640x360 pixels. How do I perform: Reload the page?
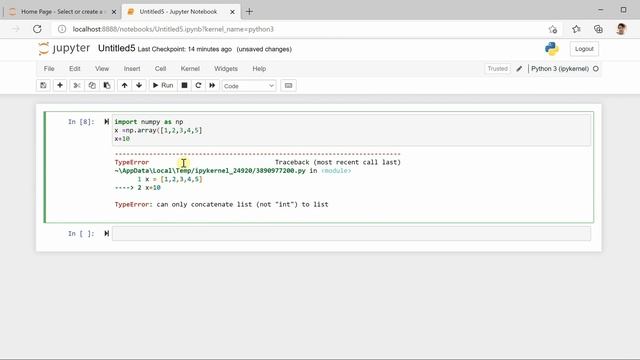pos(37,29)
